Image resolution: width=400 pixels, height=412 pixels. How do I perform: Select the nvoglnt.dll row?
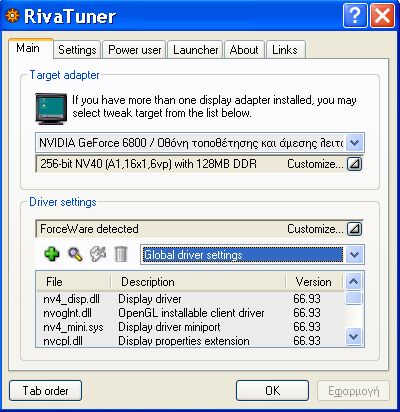coord(190,313)
